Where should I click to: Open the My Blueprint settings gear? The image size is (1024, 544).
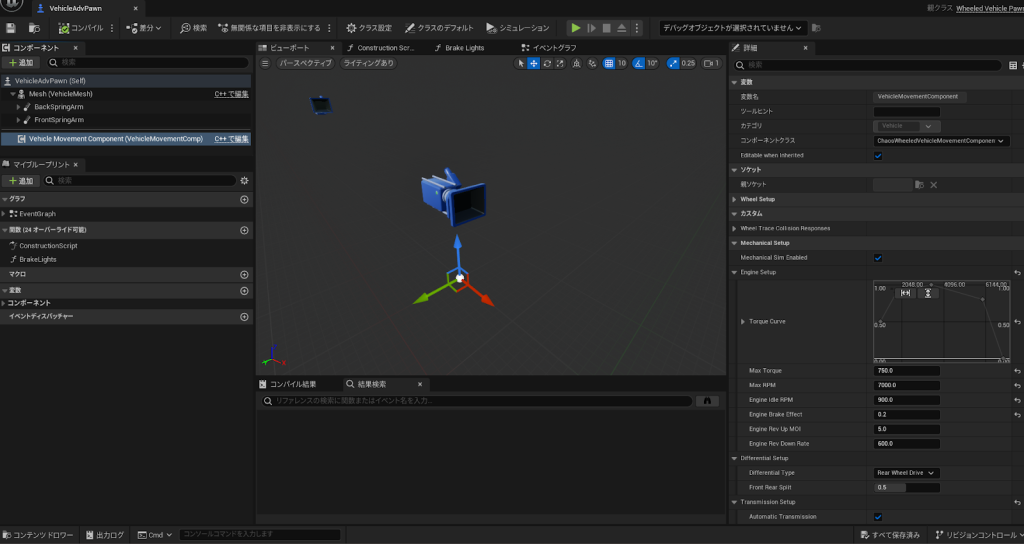coord(244,180)
